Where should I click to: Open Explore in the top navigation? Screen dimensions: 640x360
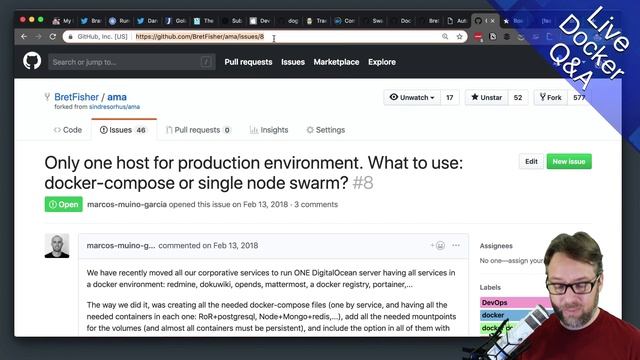click(x=382, y=62)
